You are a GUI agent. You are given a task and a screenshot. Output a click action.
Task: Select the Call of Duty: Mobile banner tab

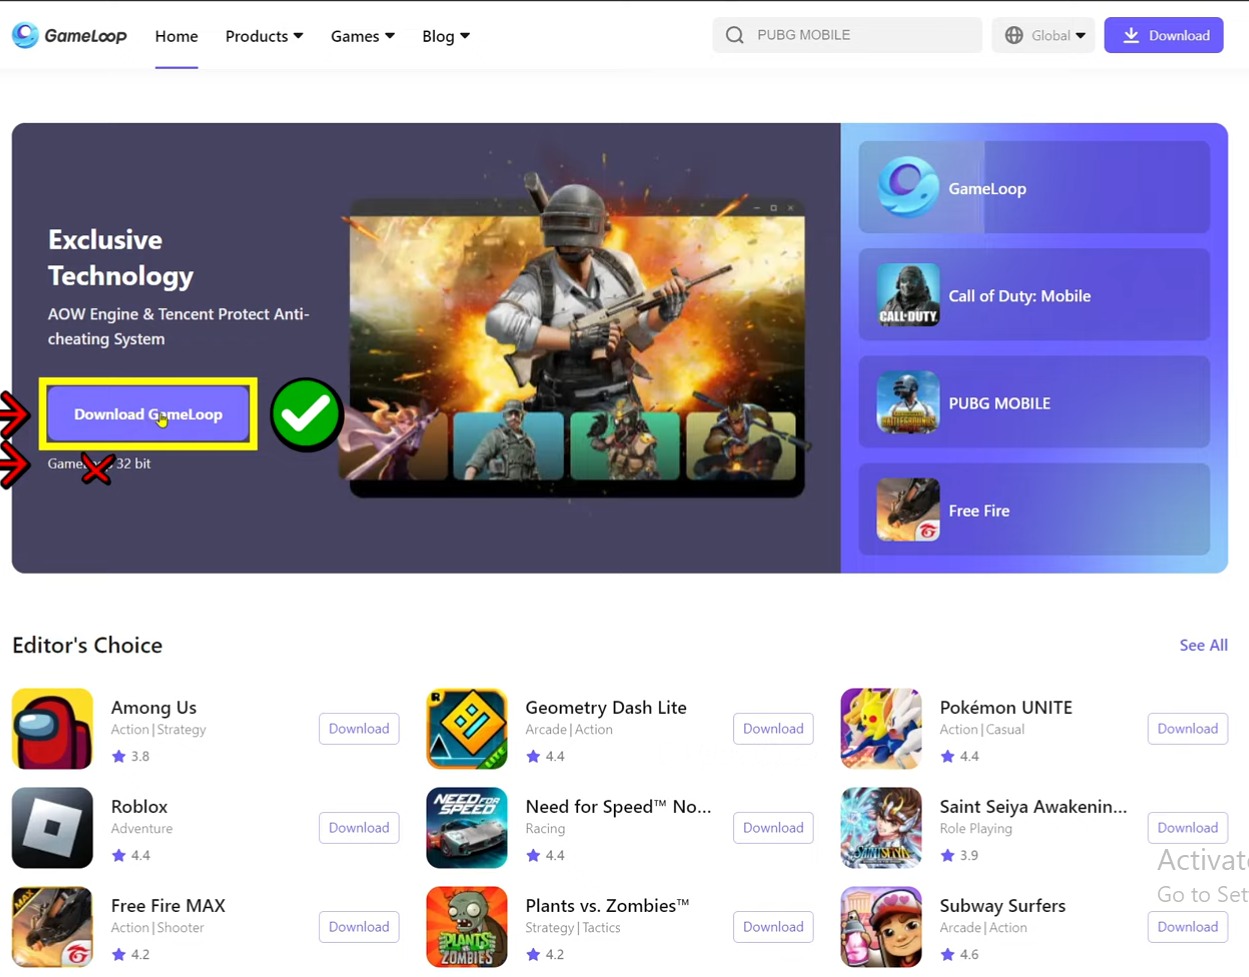[x=1034, y=295]
